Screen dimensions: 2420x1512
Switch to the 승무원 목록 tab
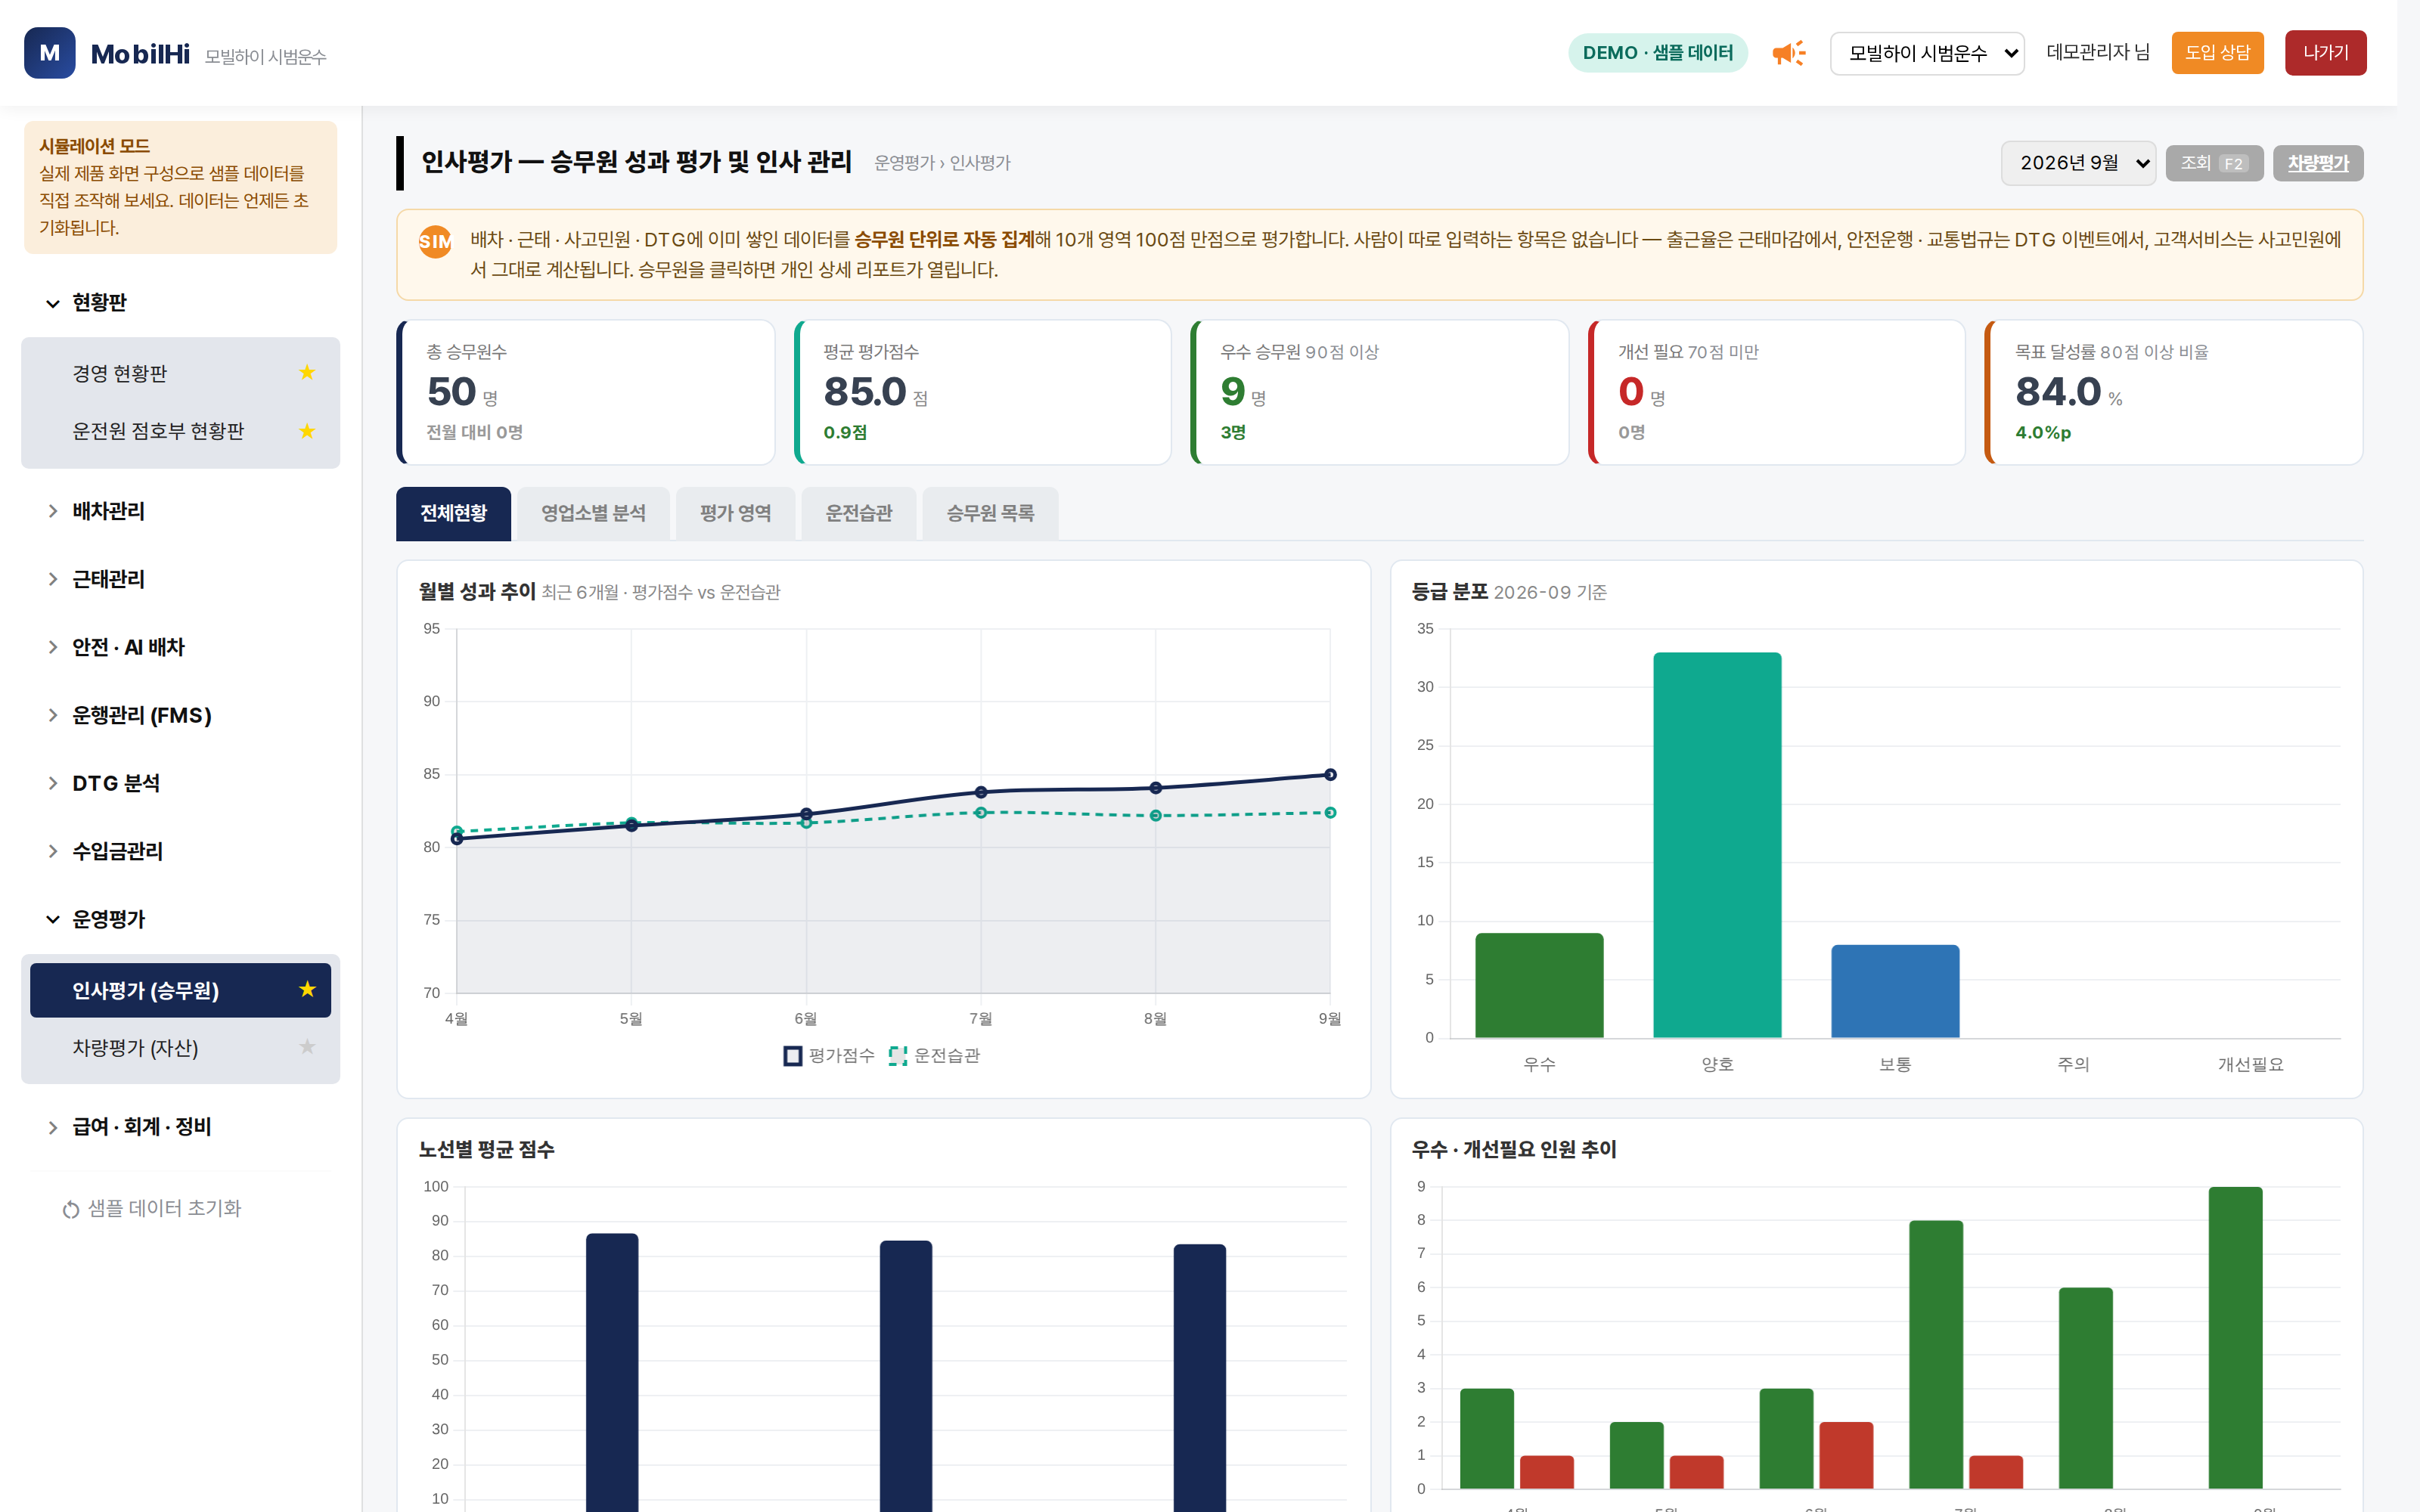990,514
